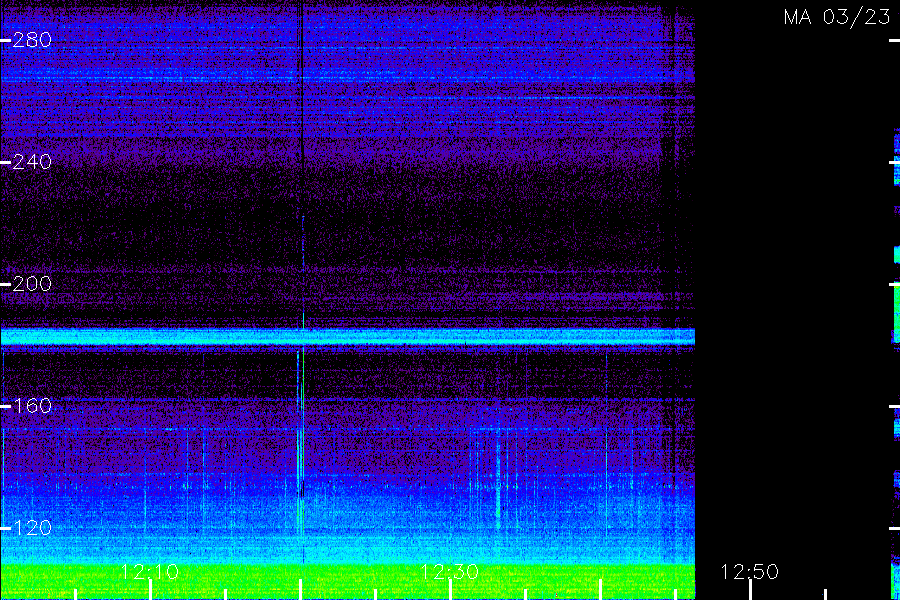Click the 280 frequency axis label
This screenshot has width=900, height=600.
click(32, 40)
